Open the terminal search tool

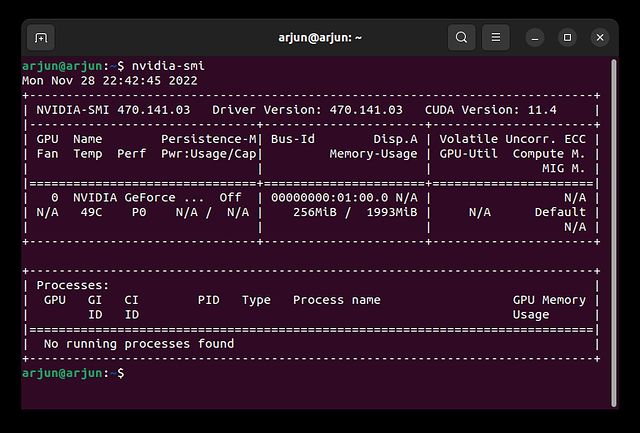click(x=461, y=38)
